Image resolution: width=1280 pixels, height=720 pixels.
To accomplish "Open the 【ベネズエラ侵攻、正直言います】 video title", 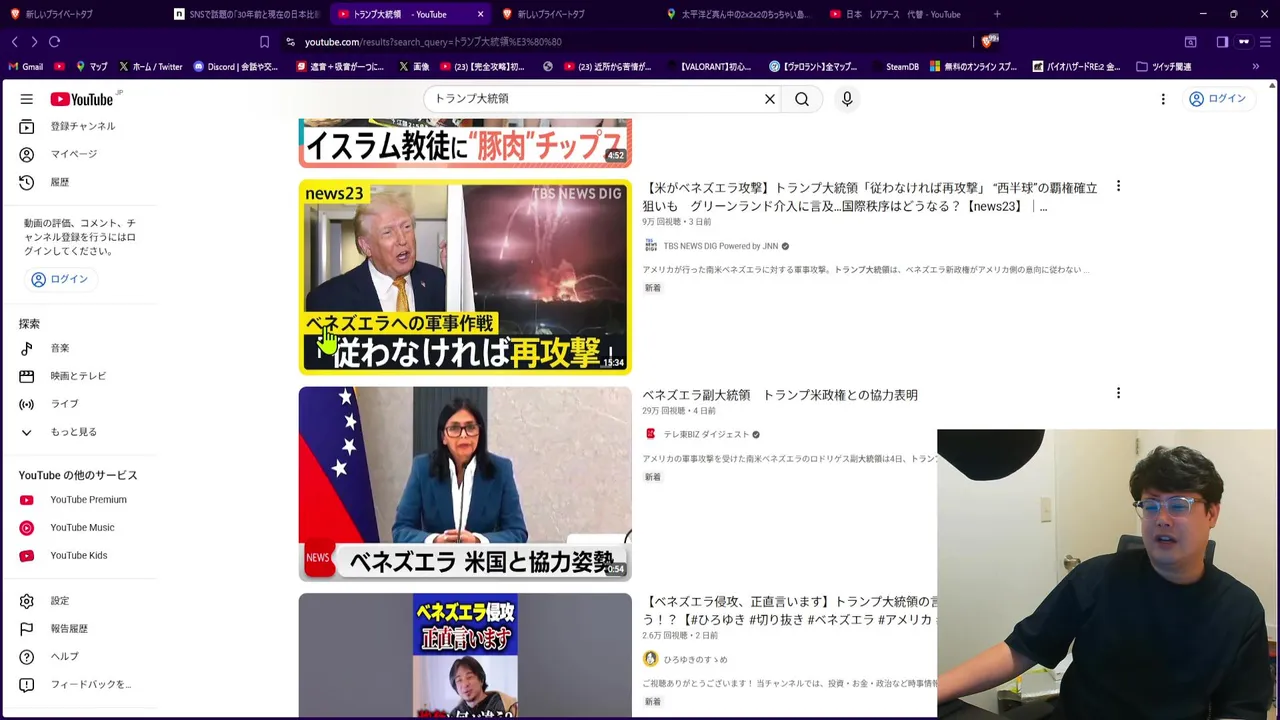I will click(x=790, y=610).
